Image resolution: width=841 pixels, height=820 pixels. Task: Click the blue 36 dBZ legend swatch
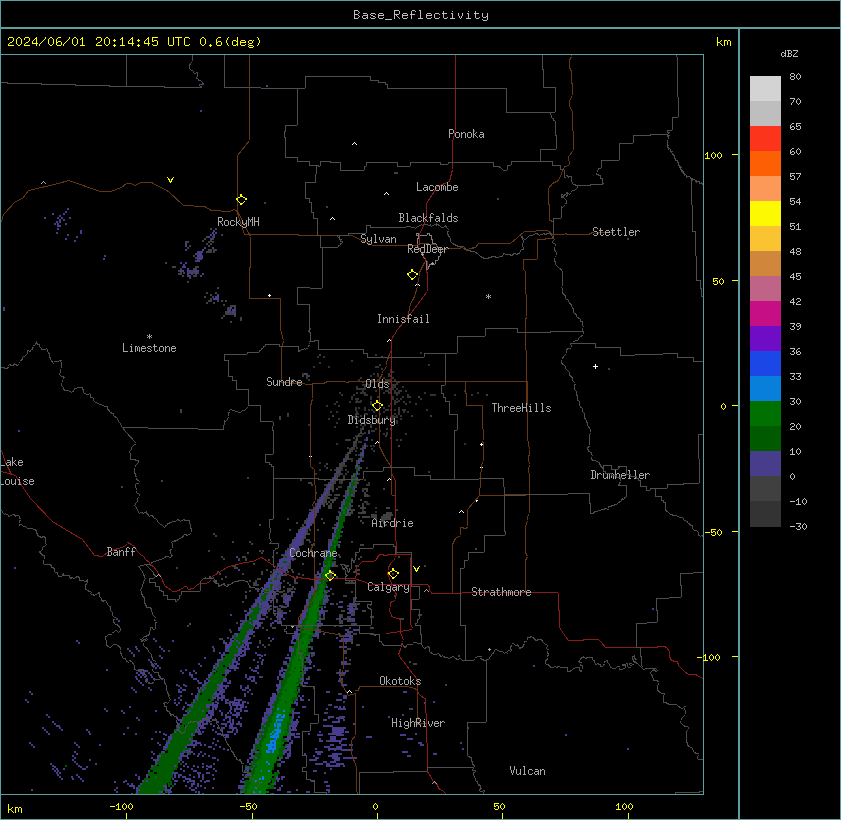tap(765, 364)
